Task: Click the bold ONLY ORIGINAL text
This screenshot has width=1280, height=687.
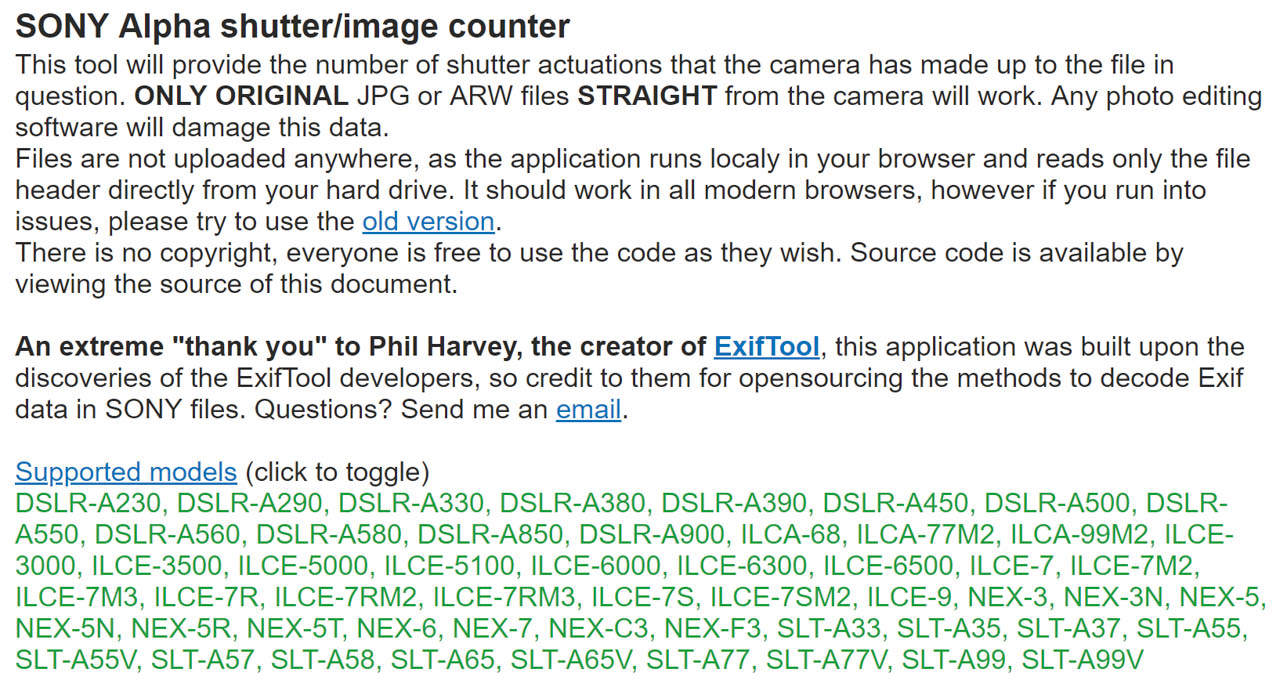Action: (241, 97)
